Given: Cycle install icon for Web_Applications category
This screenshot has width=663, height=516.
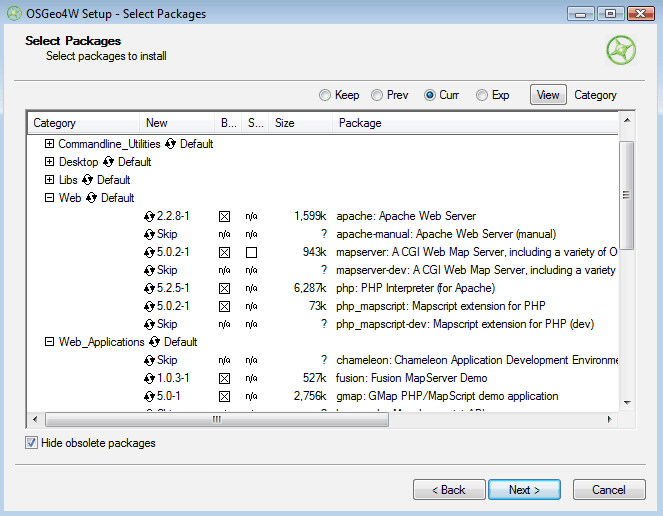Looking at the screenshot, I should click(x=154, y=342).
